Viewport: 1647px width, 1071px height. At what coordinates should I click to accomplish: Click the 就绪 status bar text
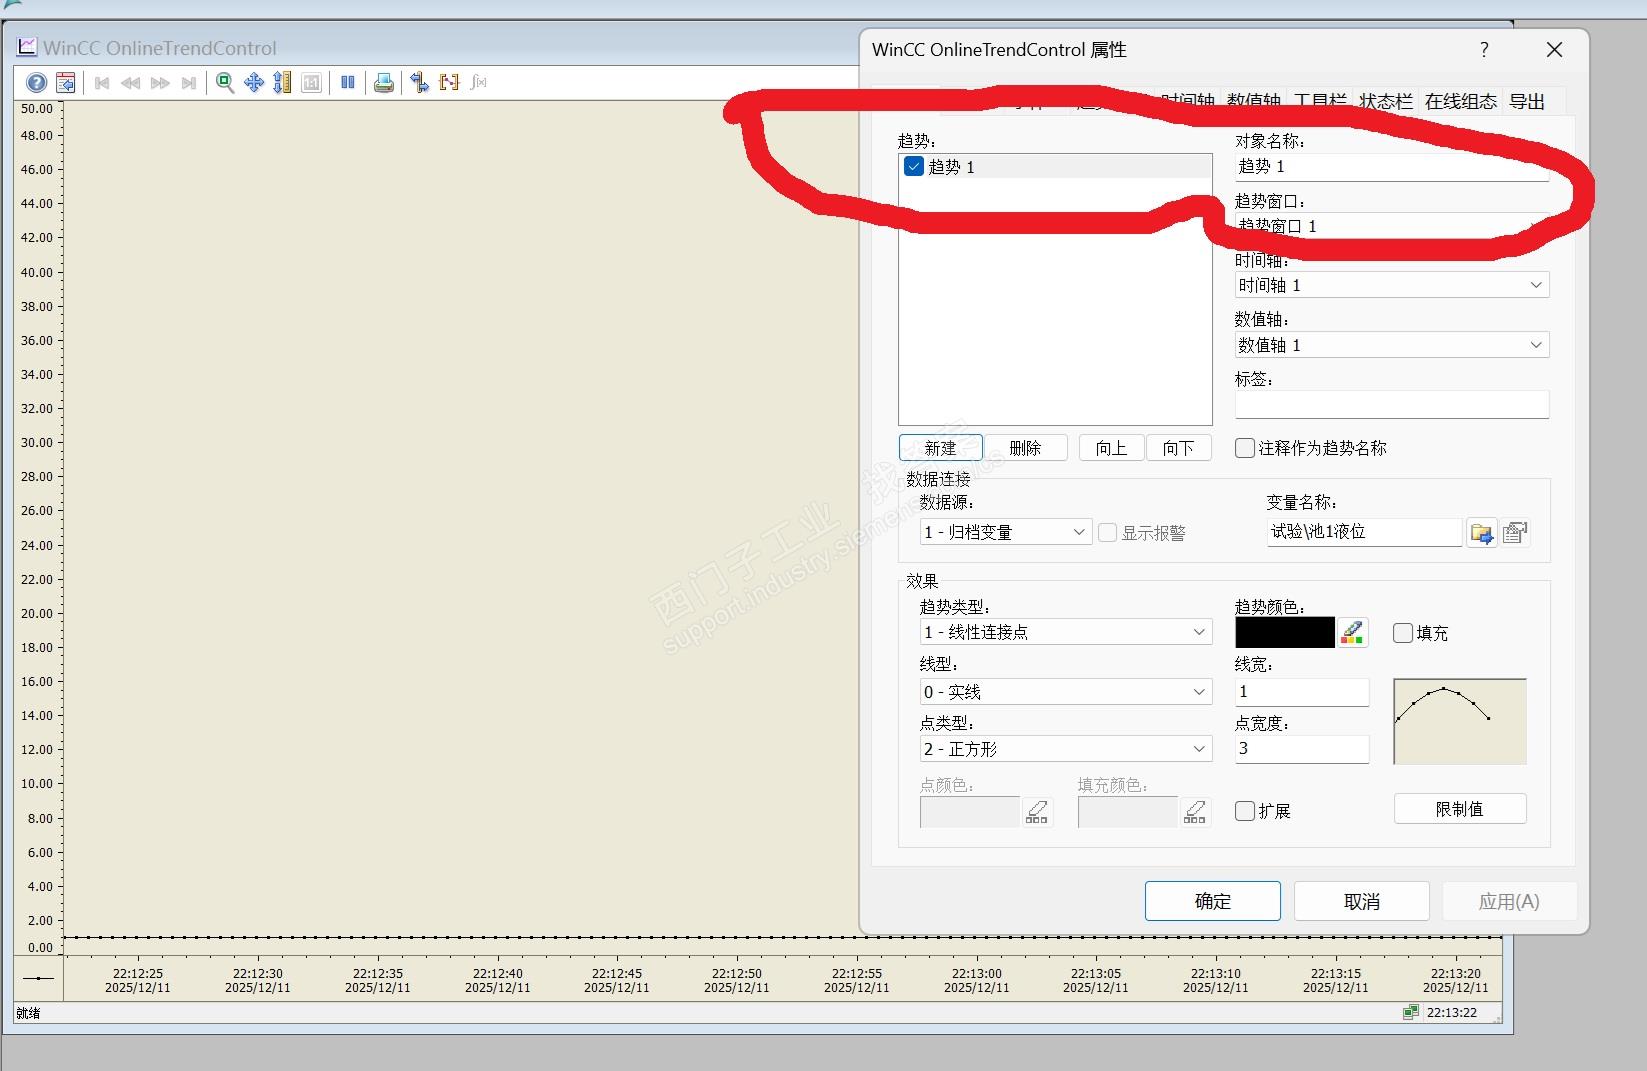(x=28, y=1013)
